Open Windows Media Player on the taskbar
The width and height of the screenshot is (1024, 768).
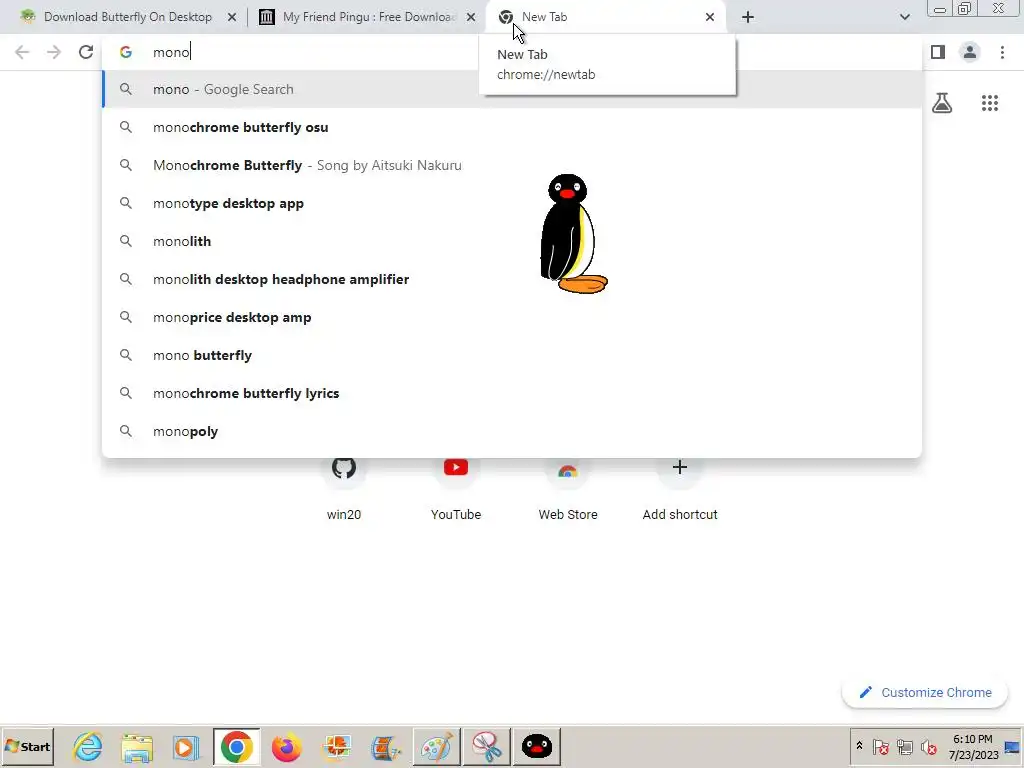click(x=186, y=746)
